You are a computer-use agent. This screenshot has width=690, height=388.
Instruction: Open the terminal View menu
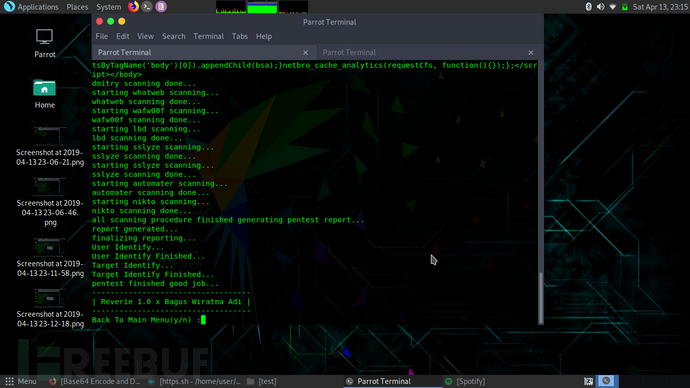(x=145, y=36)
